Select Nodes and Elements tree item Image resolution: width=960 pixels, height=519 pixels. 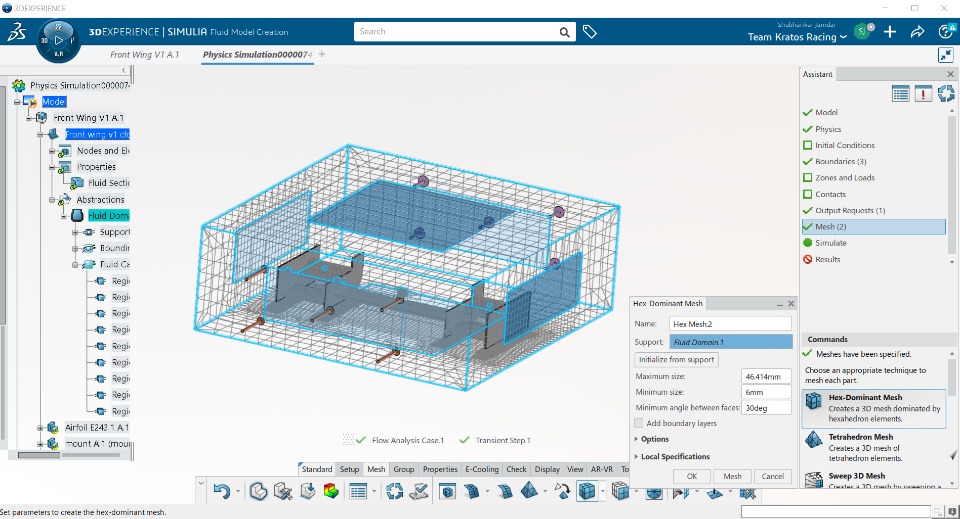click(x=103, y=151)
